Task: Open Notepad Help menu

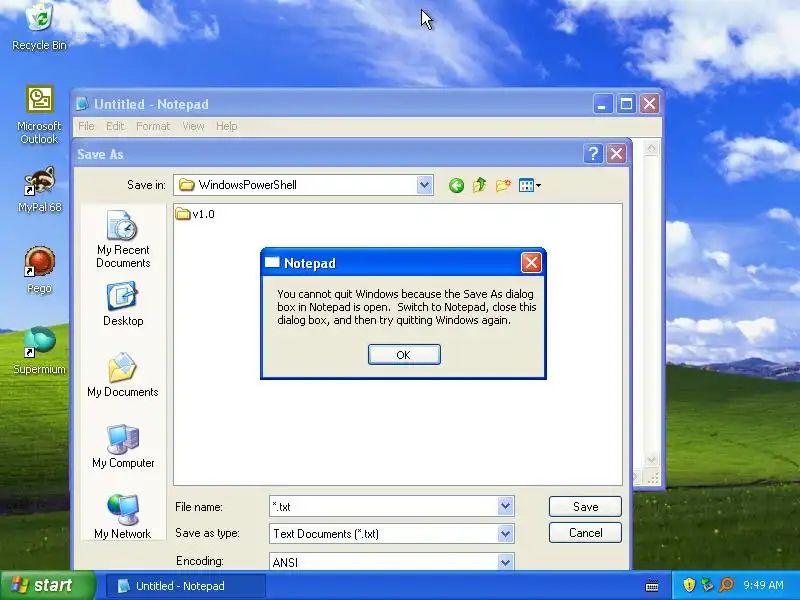Action: click(227, 126)
